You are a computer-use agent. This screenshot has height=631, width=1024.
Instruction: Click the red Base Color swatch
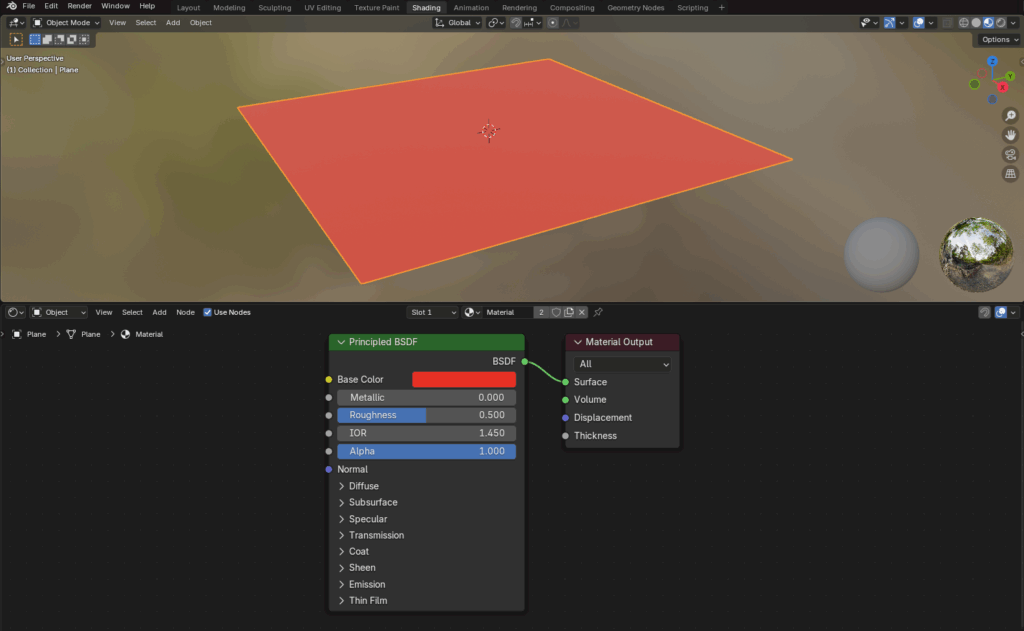tap(464, 380)
